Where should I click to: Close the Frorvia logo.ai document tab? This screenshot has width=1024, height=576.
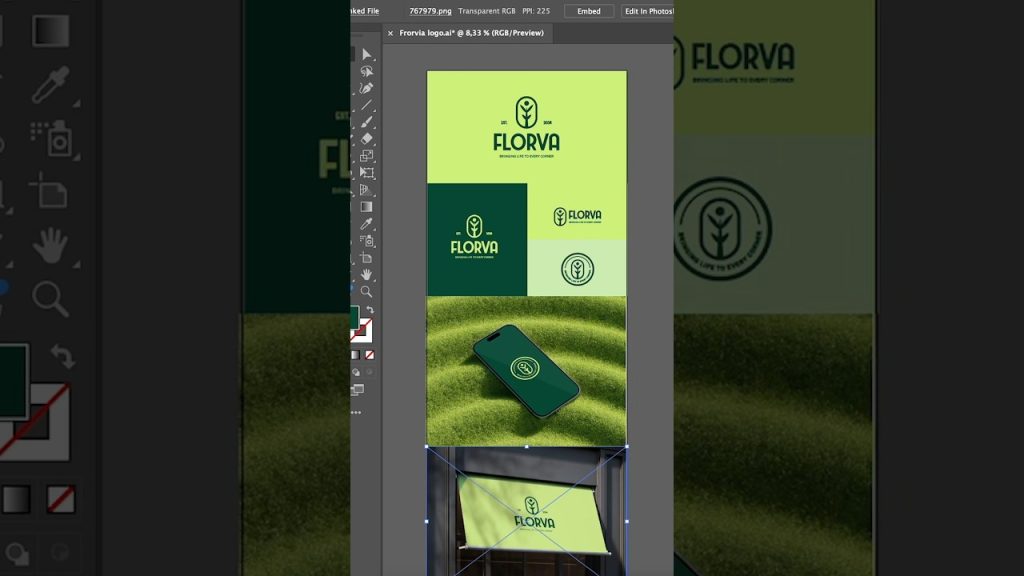coord(391,33)
